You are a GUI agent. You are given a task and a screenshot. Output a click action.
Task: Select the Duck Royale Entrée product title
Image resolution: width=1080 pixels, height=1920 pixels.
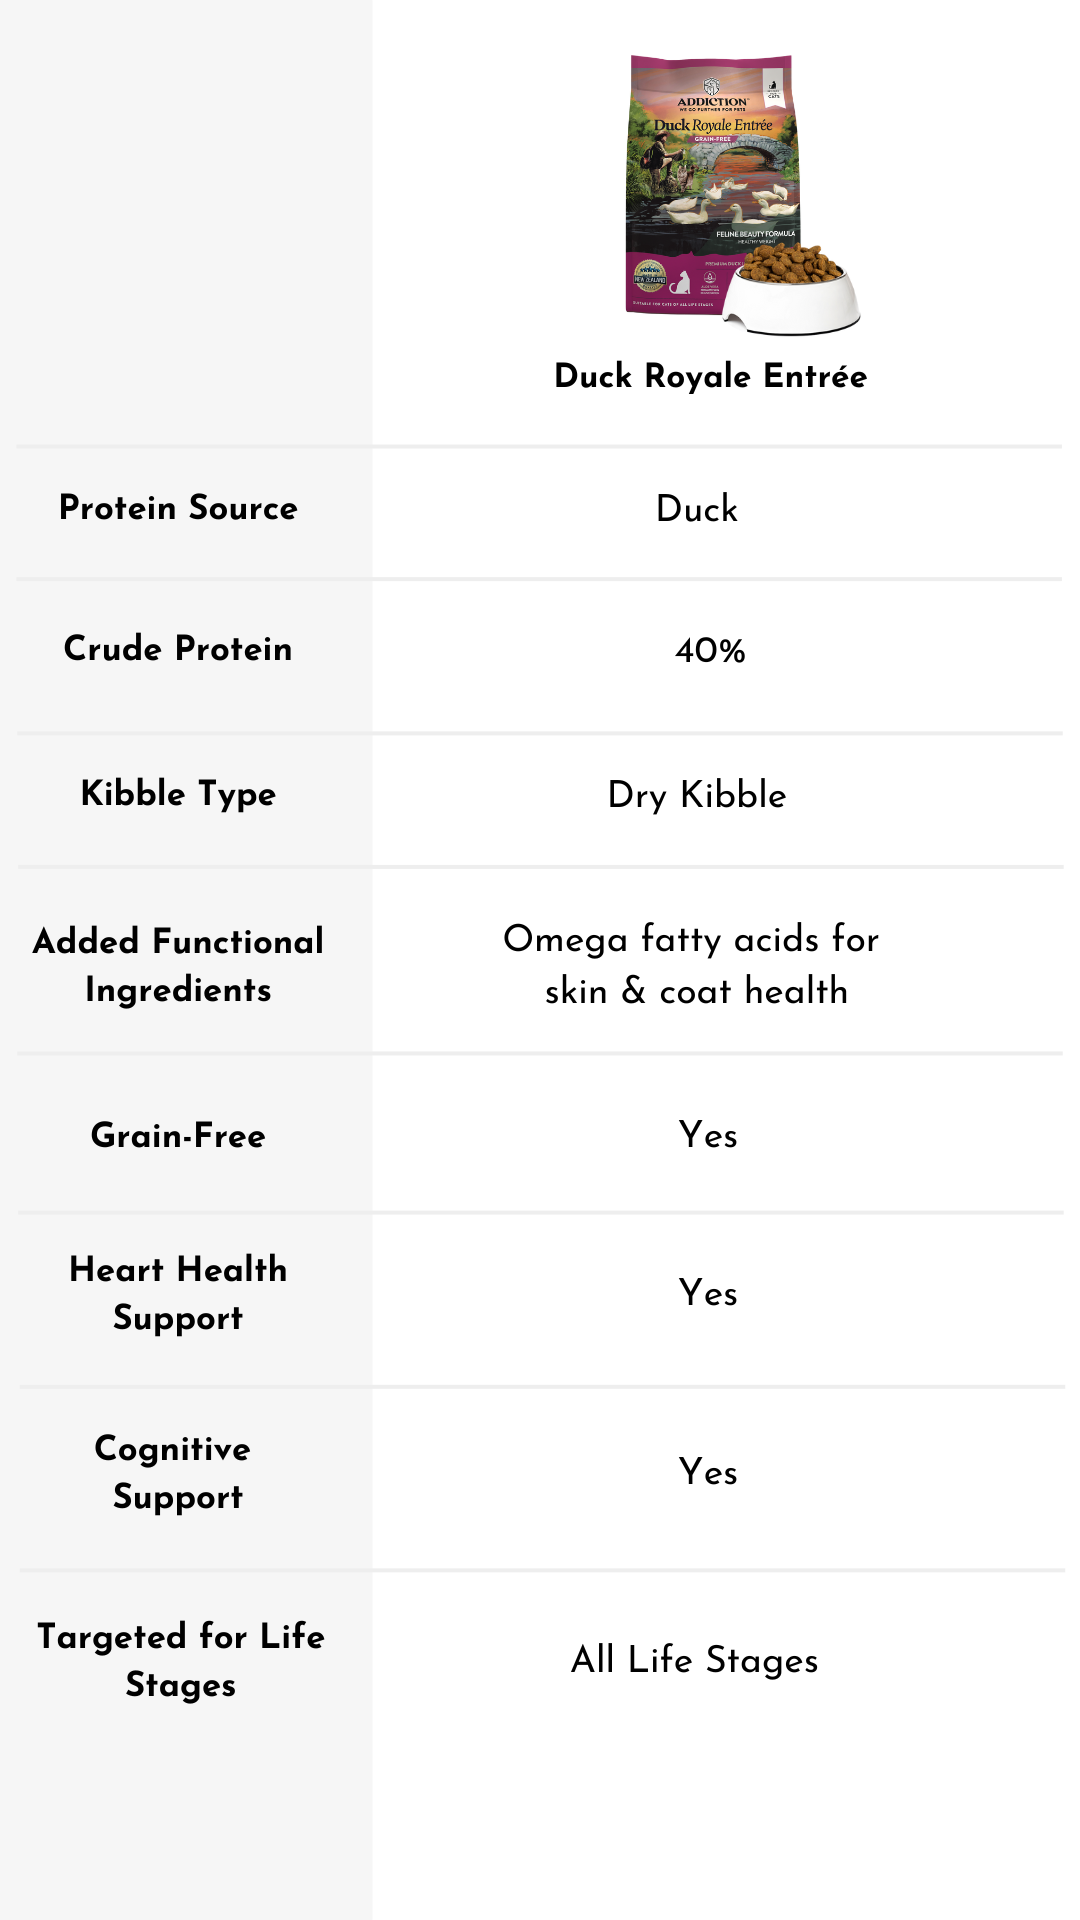tap(710, 376)
